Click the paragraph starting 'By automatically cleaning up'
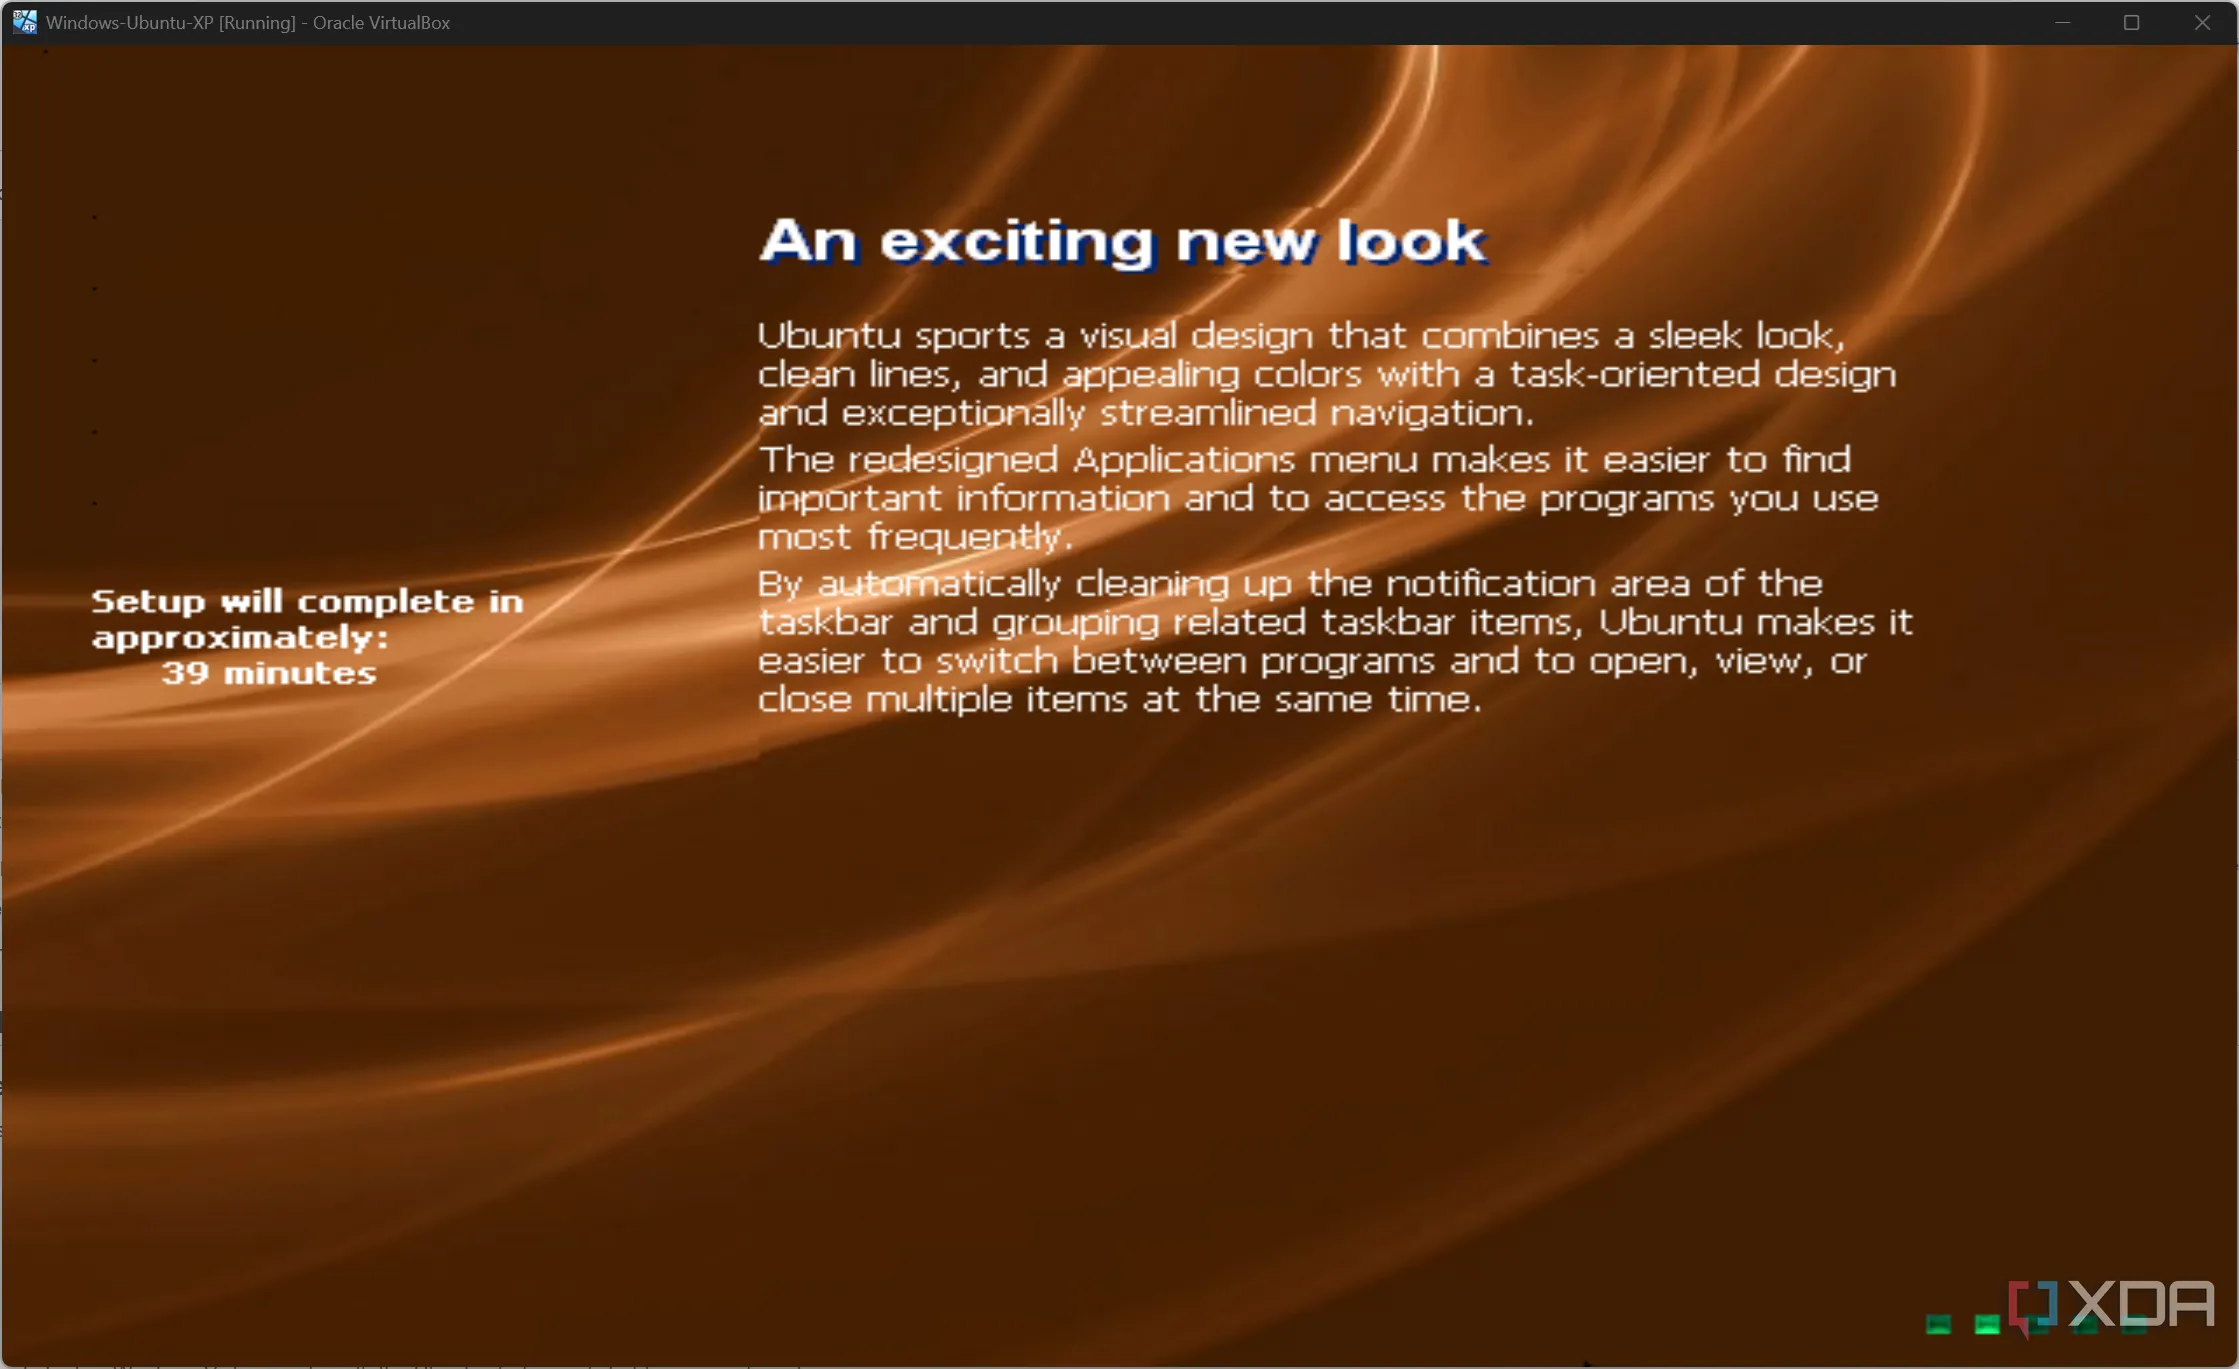Screen dimensions: 2239x1369 (x=1335, y=641)
